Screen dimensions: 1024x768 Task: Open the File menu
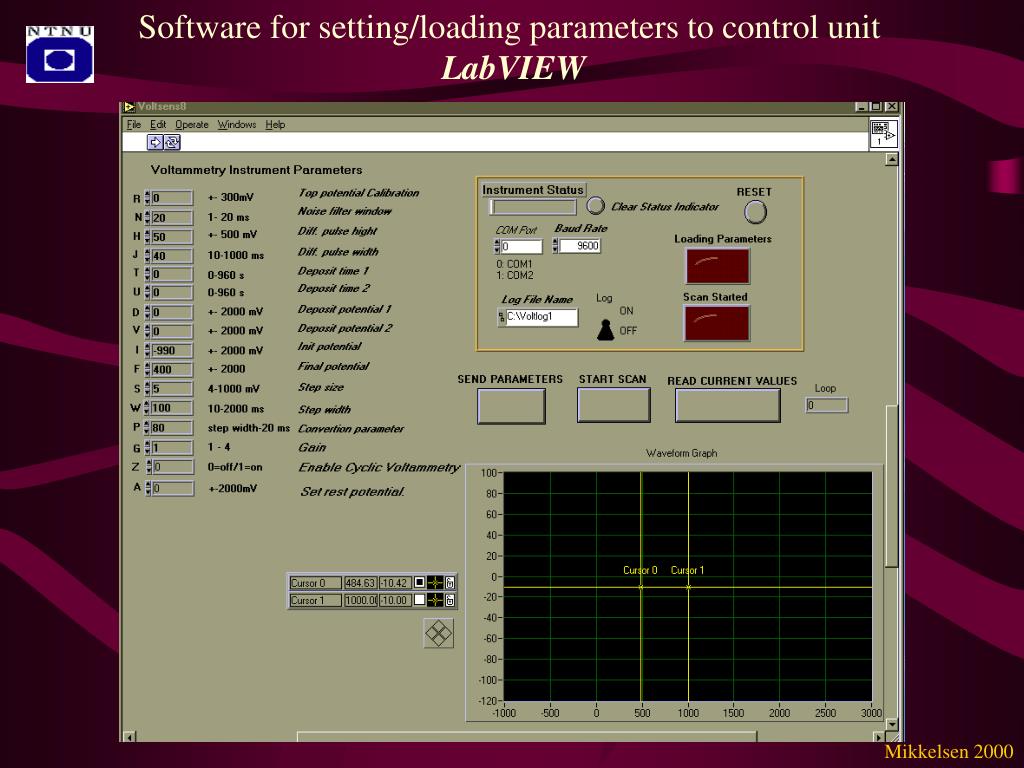pos(134,125)
